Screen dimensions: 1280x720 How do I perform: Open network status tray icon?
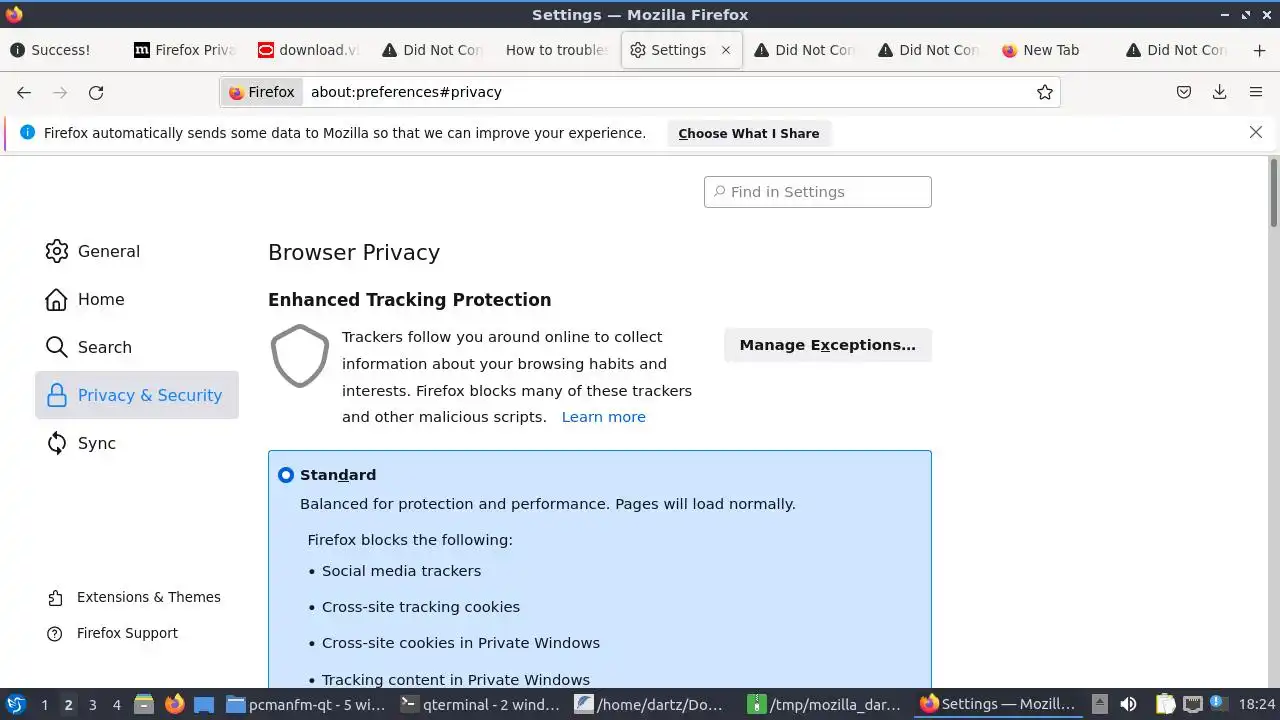(x=1192, y=704)
